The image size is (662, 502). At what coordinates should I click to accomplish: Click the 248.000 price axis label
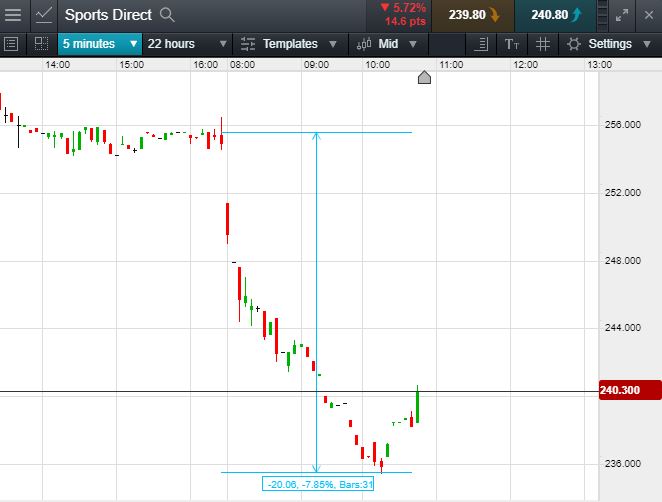623,260
